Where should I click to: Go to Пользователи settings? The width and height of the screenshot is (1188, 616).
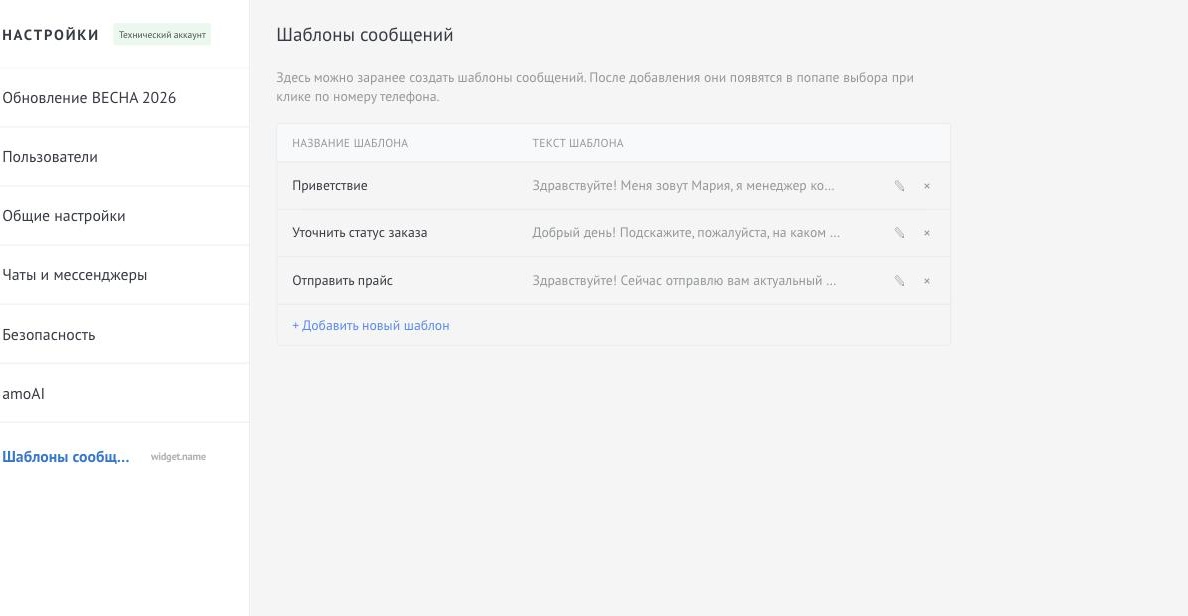click(x=50, y=157)
